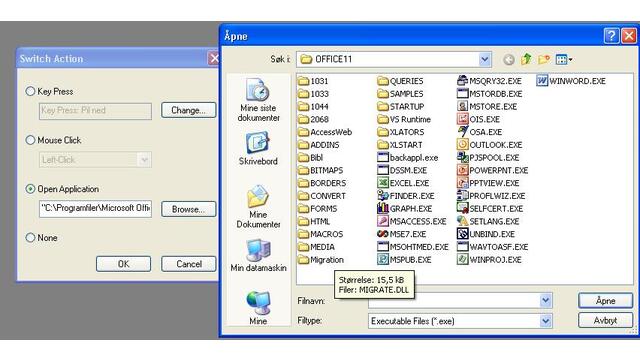Select the BITMAPS folder
This screenshot has height=360, width=640.
pos(320,170)
